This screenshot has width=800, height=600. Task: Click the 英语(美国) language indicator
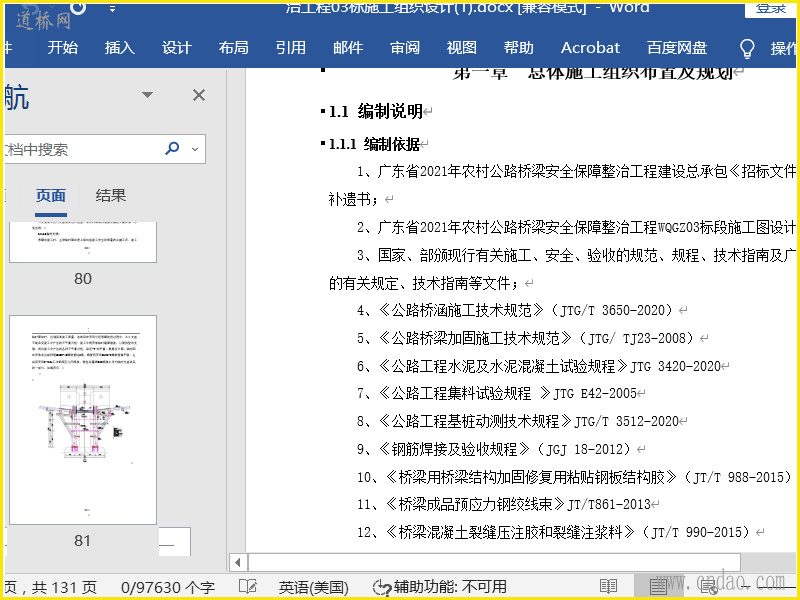313,586
